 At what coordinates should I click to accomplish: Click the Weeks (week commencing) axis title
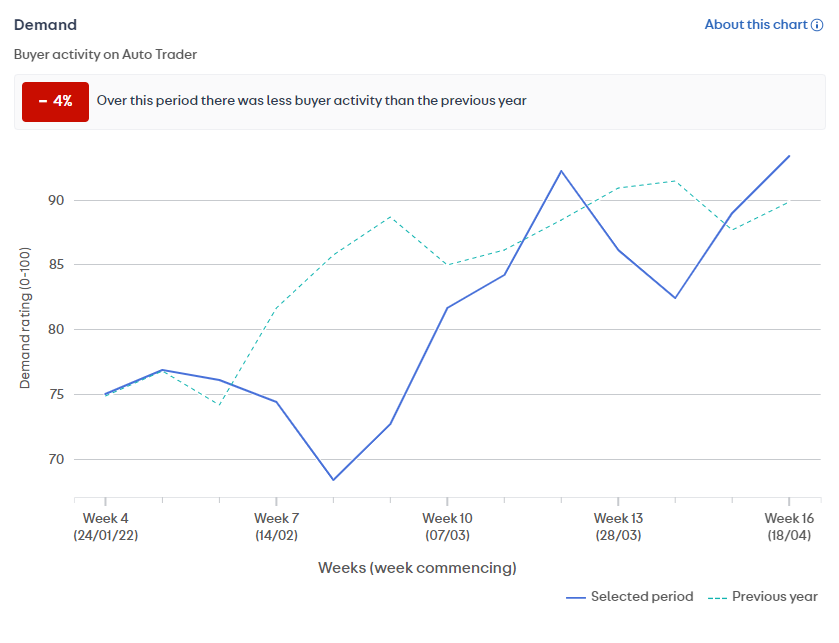417,568
